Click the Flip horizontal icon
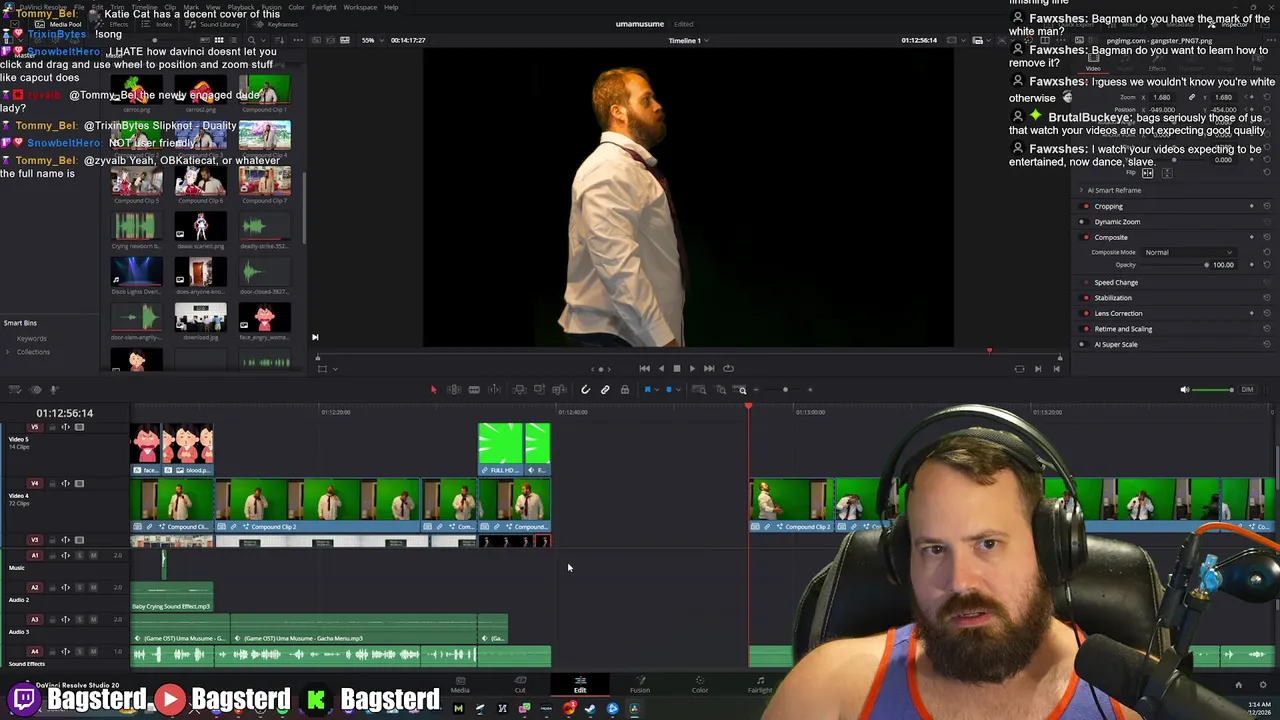 coord(1147,173)
